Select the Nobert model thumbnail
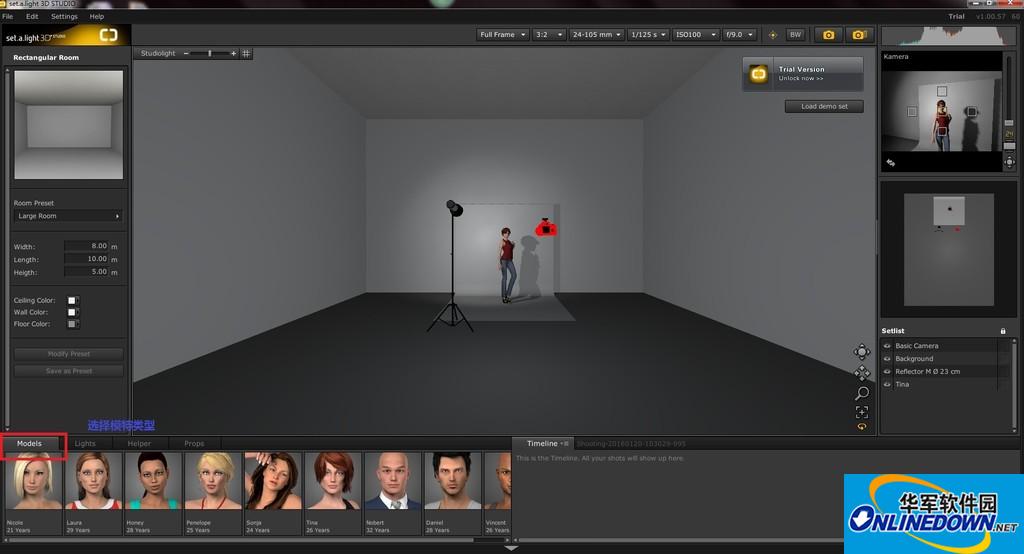The image size is (1024, 554). click(392, 494)
